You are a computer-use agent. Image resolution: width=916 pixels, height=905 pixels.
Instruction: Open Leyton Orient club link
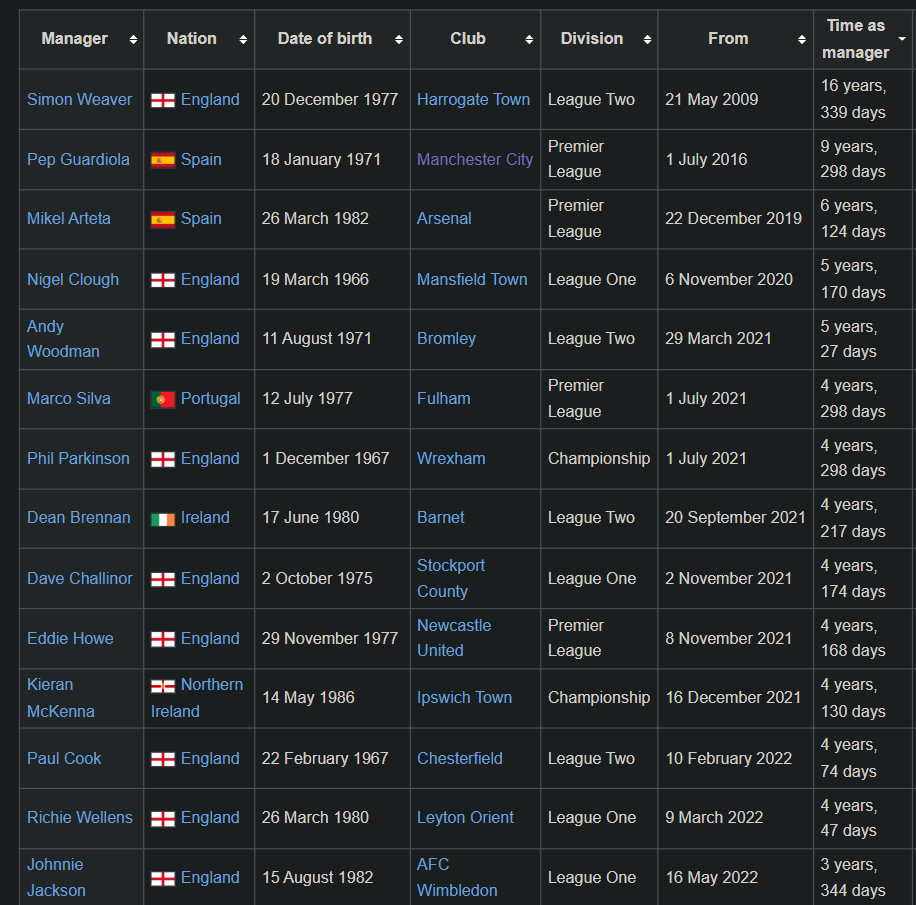(x=466, y=817)
